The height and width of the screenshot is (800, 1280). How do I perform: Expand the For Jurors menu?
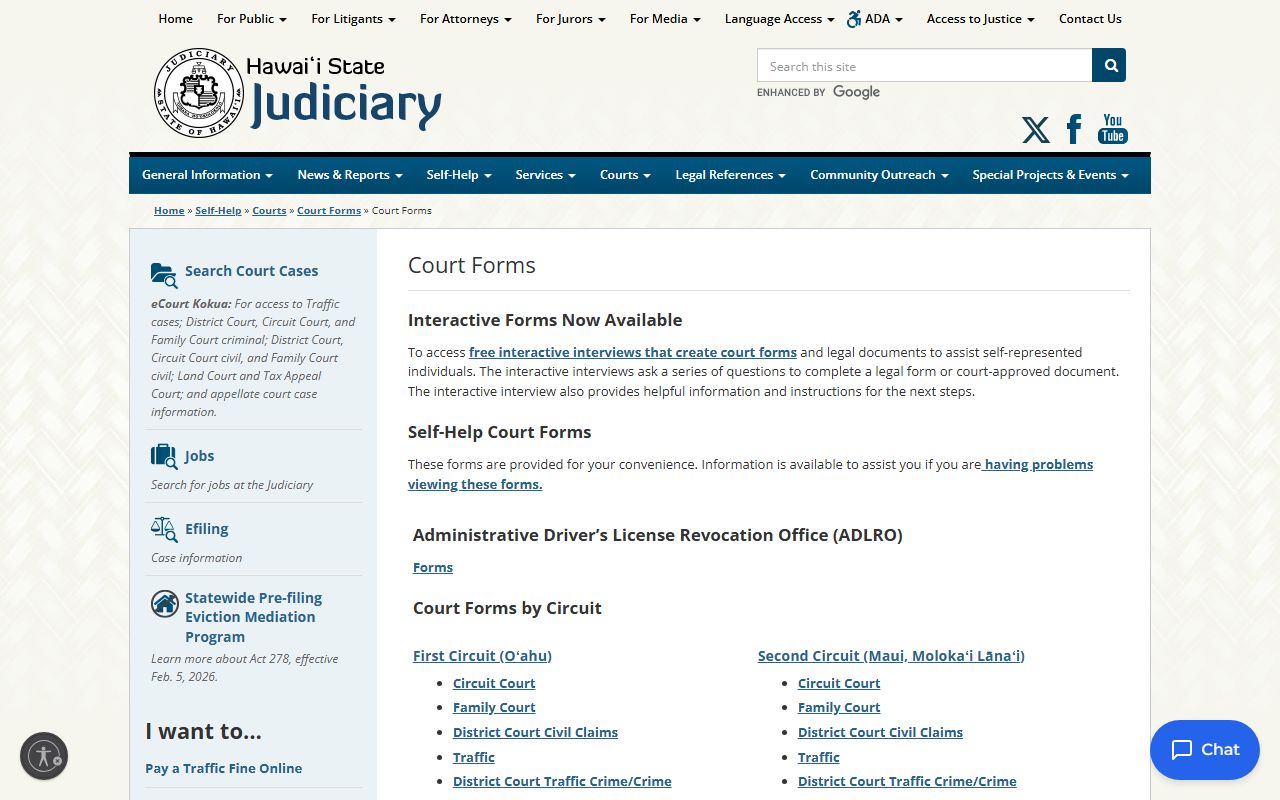pyautogui.click(x=571, y=18)
